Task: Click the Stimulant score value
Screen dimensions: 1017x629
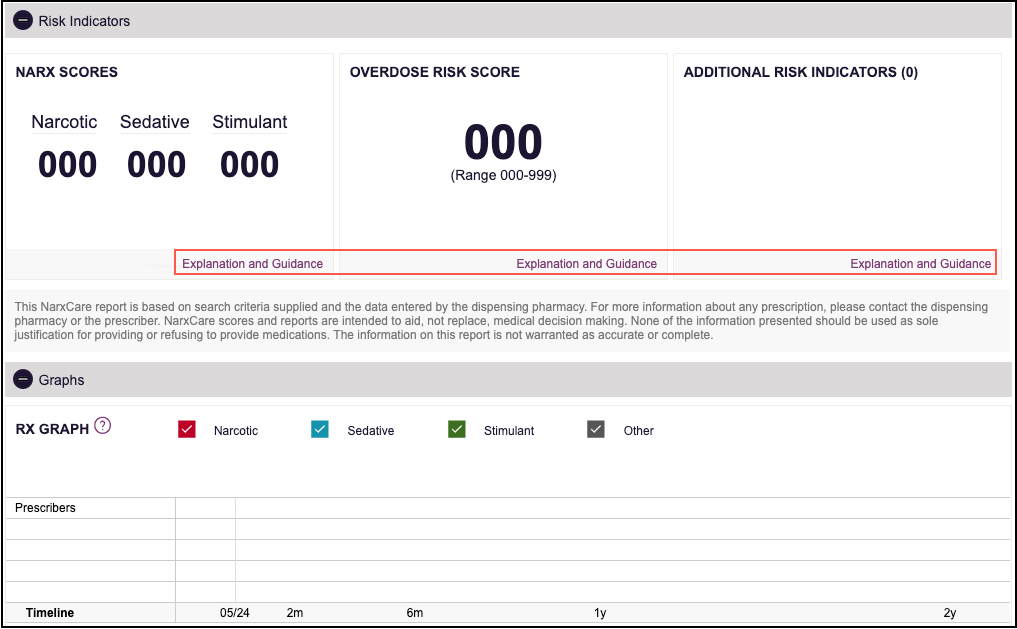Action: tap(249, 163)
